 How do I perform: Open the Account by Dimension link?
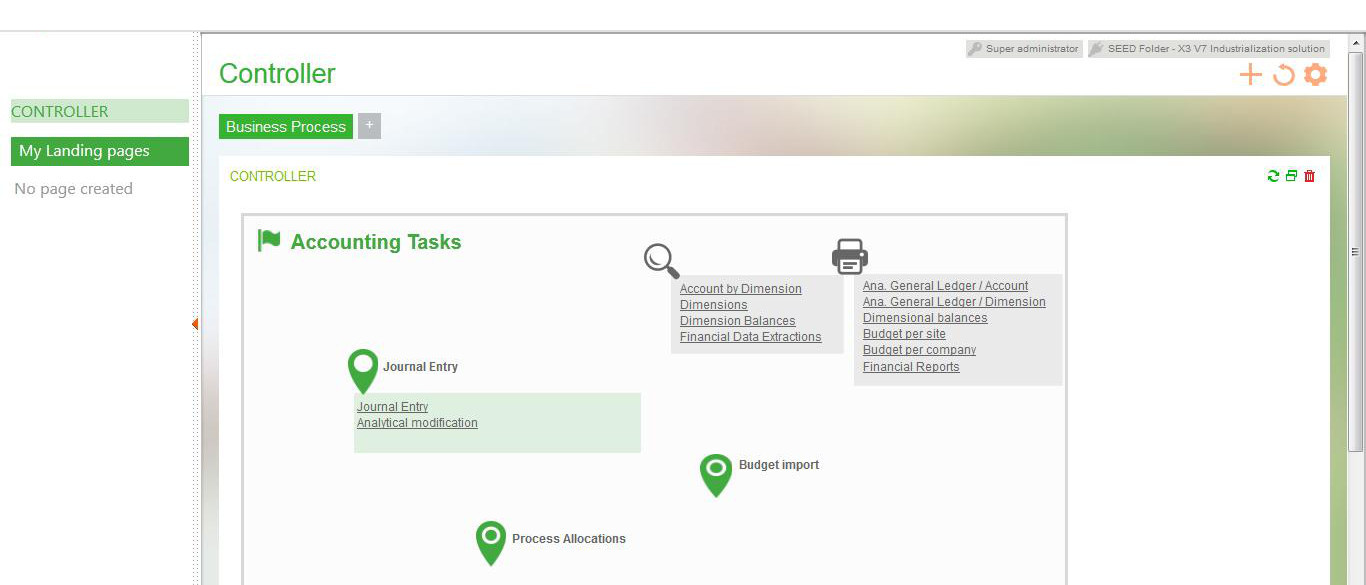pos(740,289)
